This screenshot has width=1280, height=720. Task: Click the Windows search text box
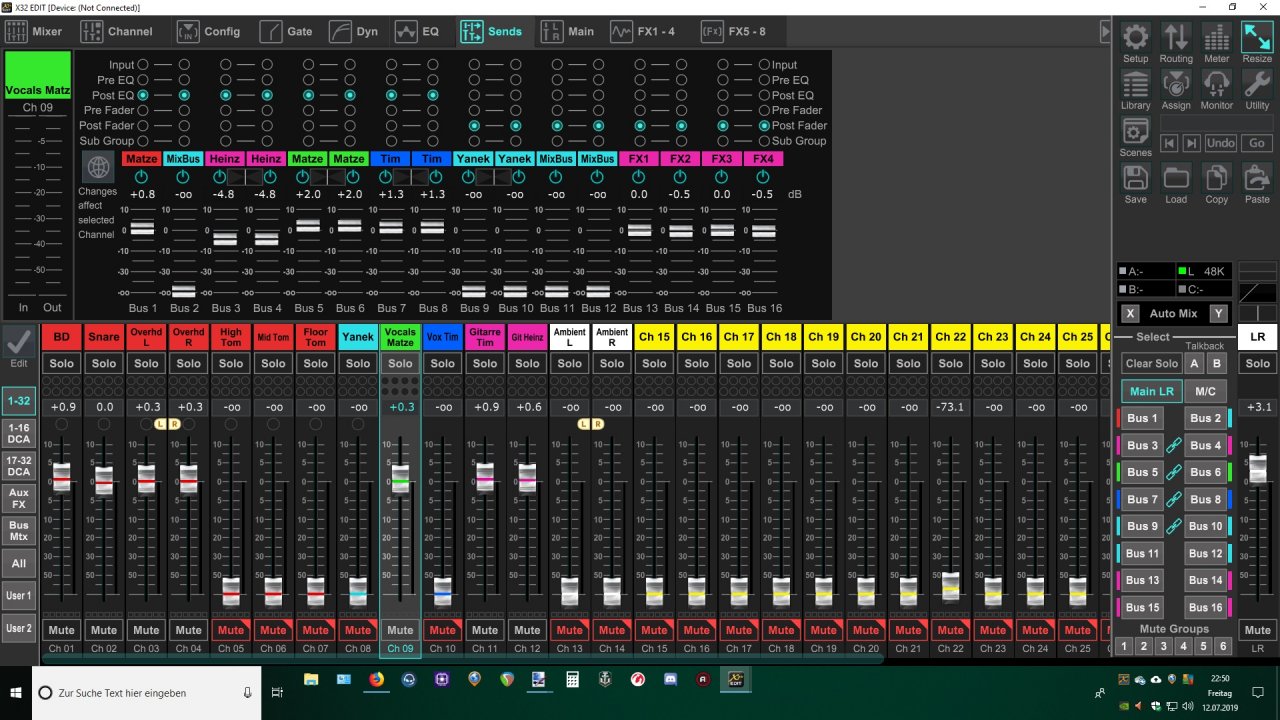pos(146,692)
